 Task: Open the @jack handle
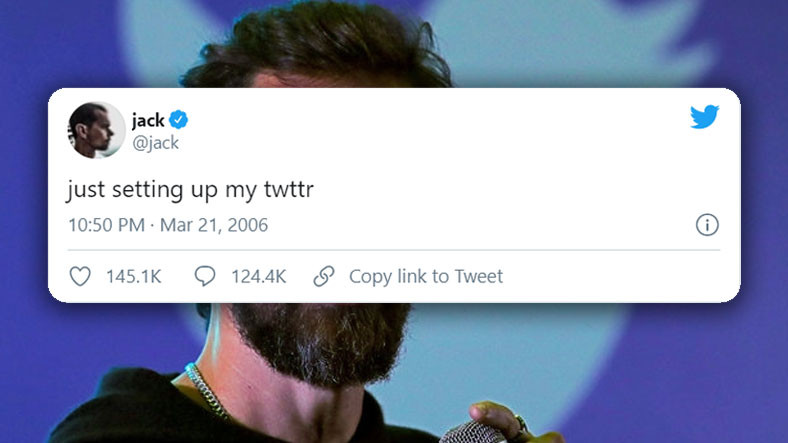click(x=155, y=143)
